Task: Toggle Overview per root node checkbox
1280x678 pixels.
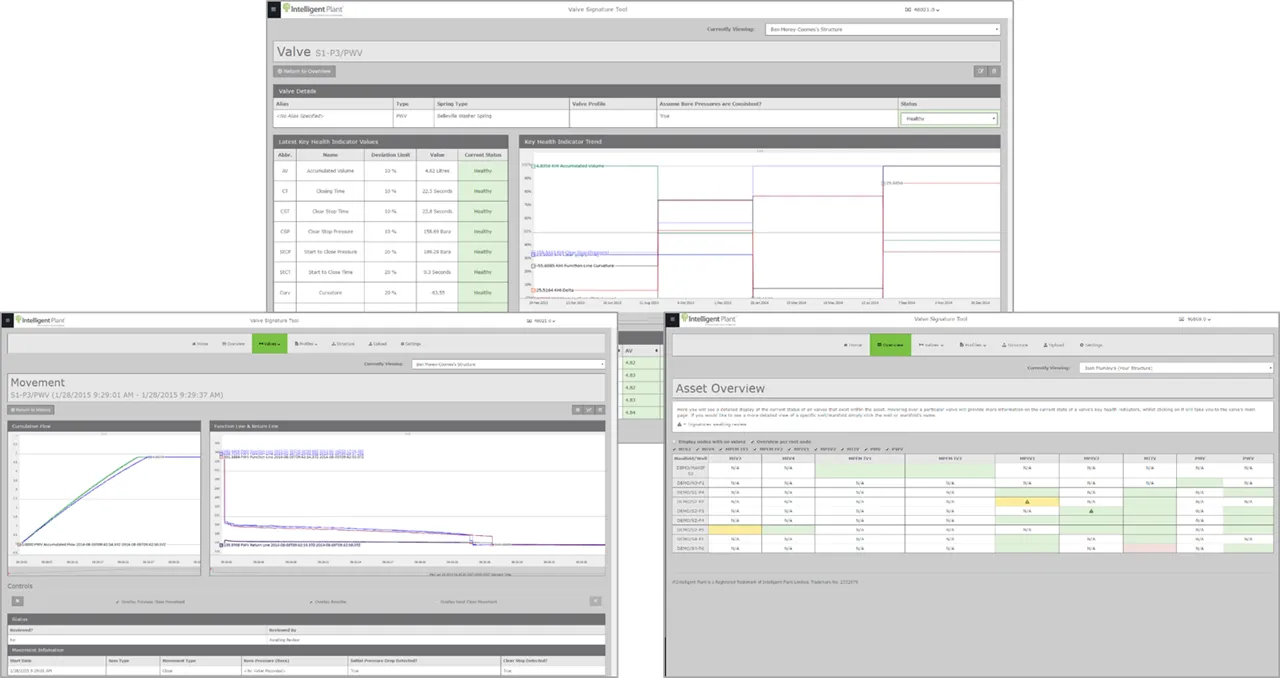Action: click(750, 441)
